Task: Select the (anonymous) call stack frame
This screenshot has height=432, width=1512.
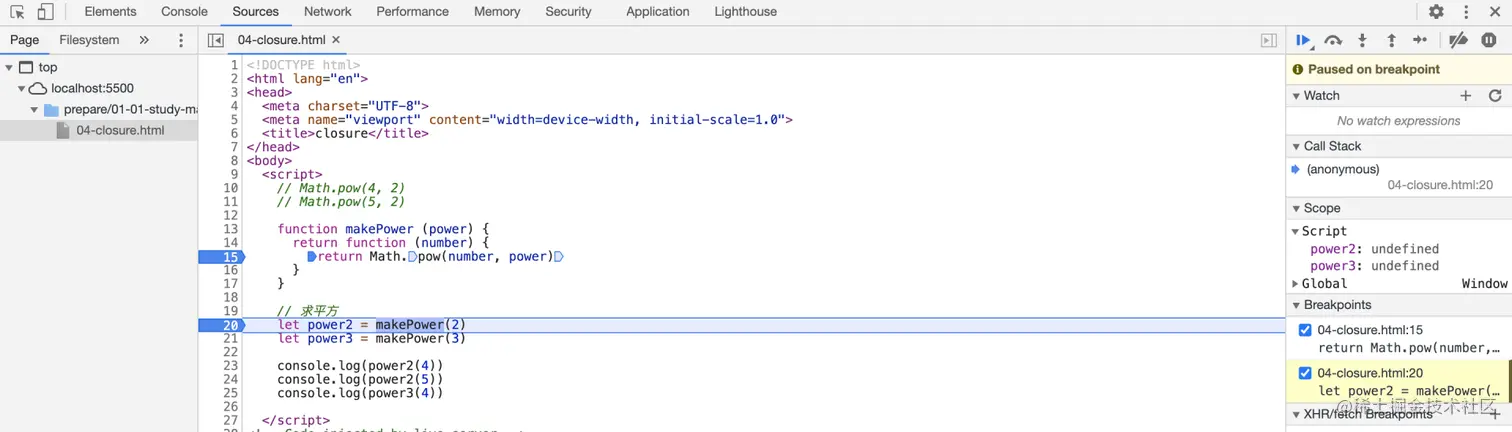Action: point(1342,169)
